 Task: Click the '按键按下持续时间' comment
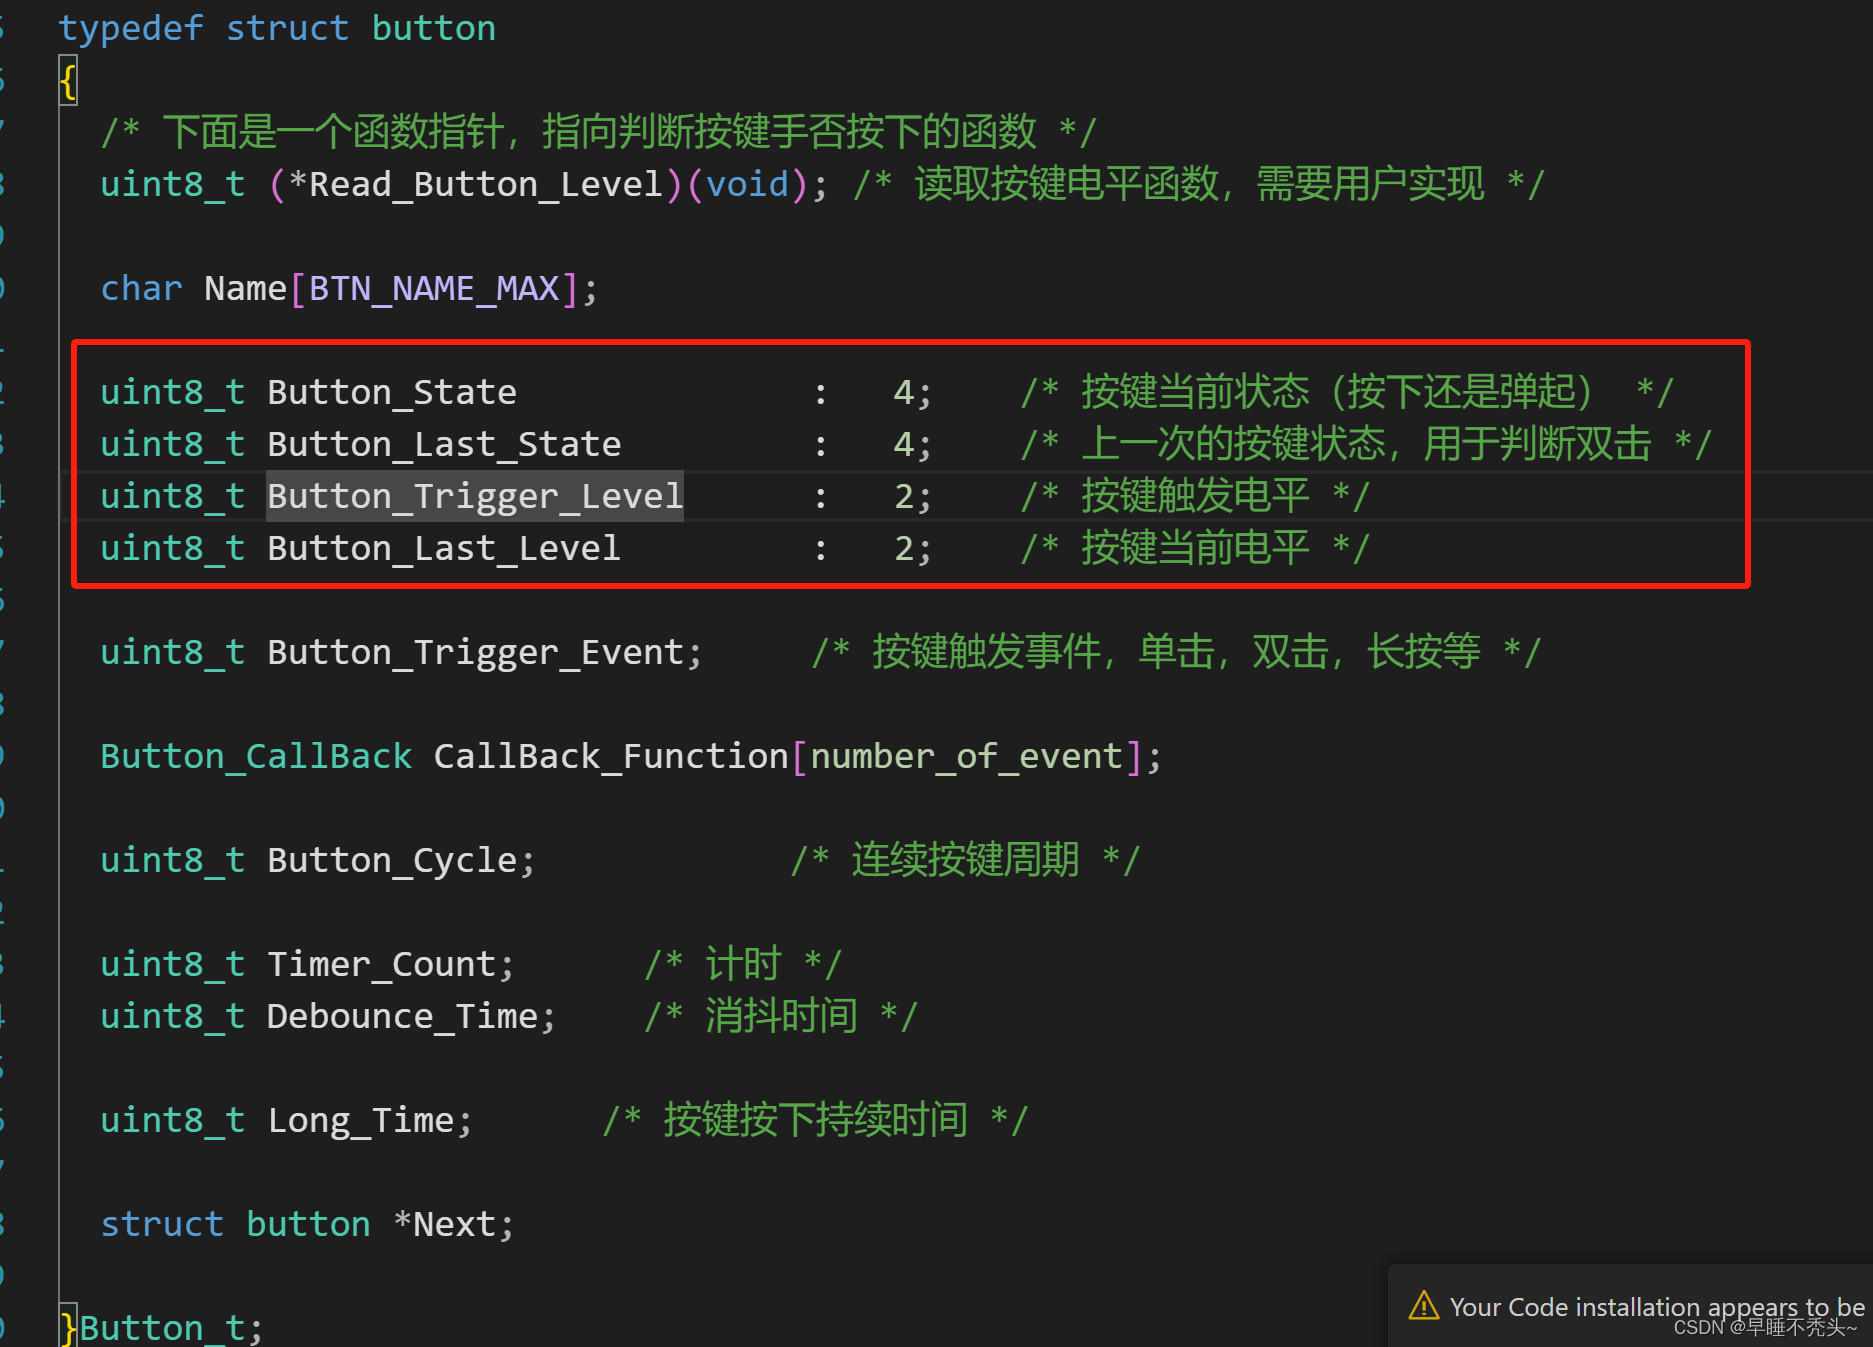pos(815,1120)
